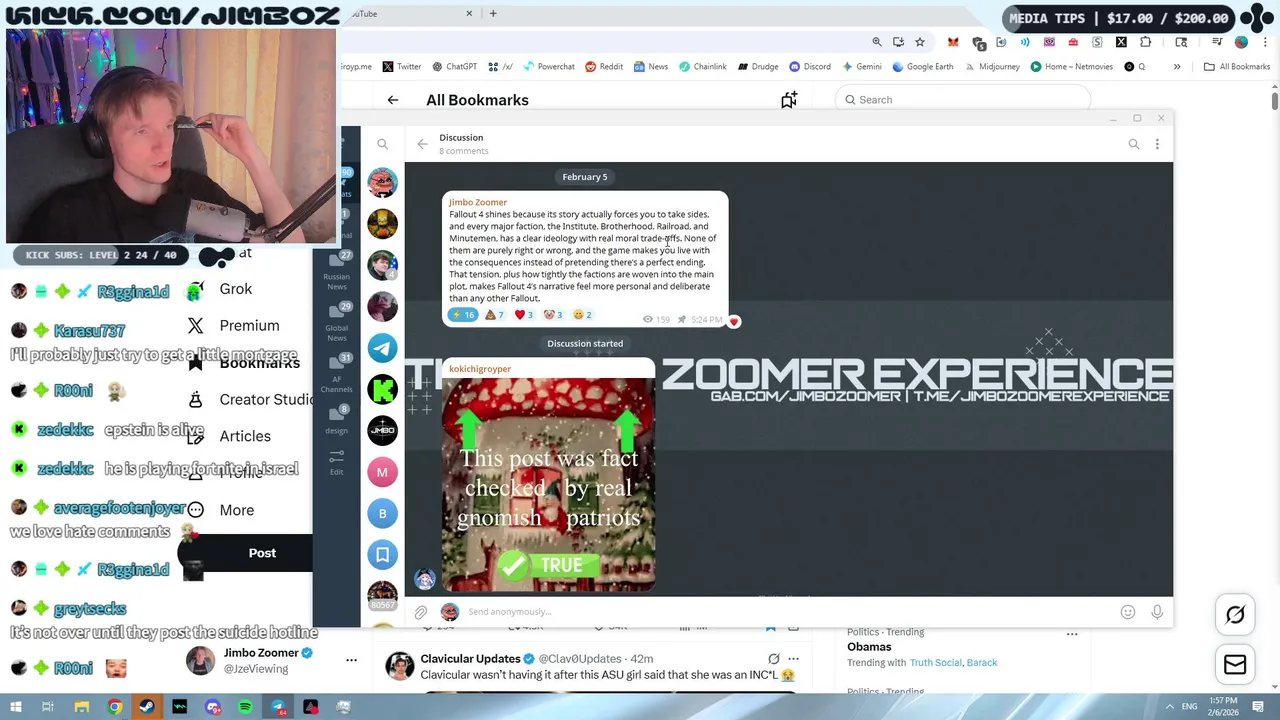Open the Spotify taskbar icon
This screenshot has height=720, width=1280.
(x=245, y=707)
